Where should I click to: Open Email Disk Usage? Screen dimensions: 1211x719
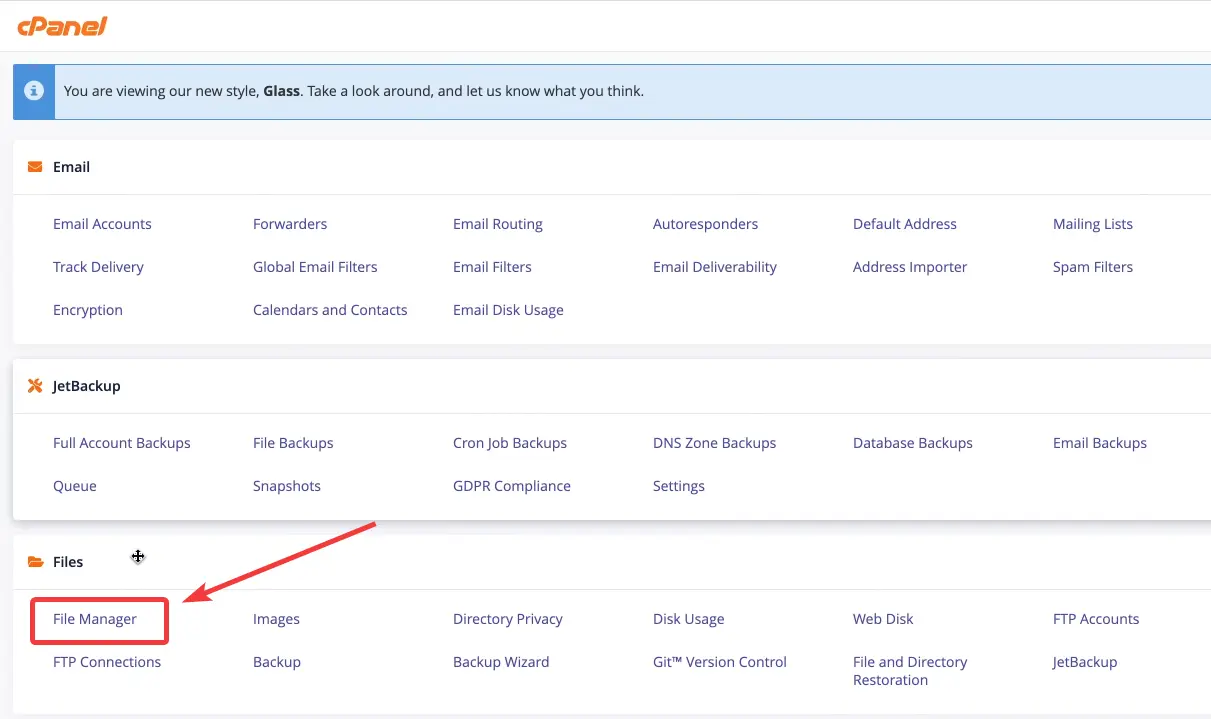(x=508, y=310)
